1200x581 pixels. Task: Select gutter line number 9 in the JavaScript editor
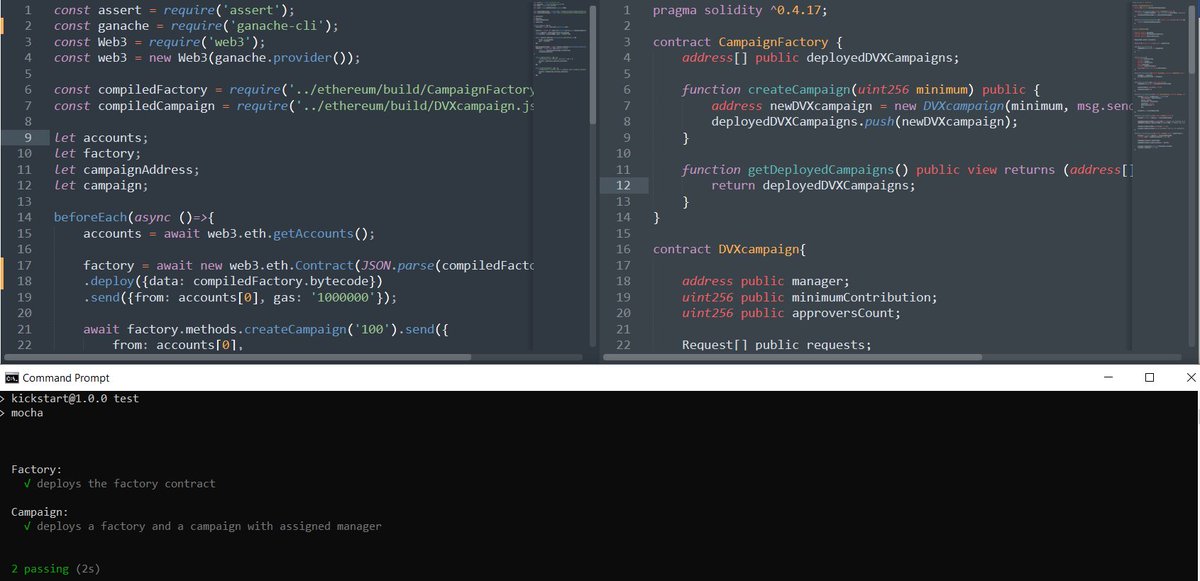click(x=28, y=137)
